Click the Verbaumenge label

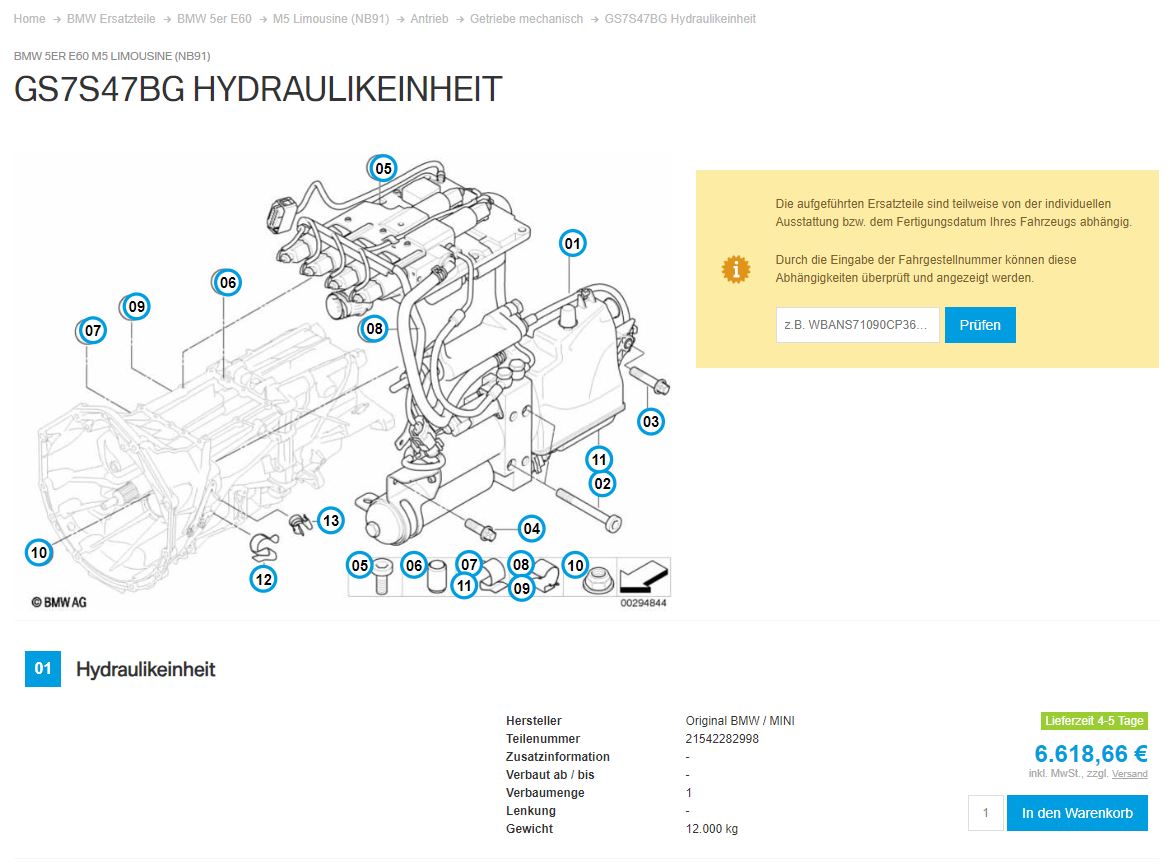click(545, 793)
